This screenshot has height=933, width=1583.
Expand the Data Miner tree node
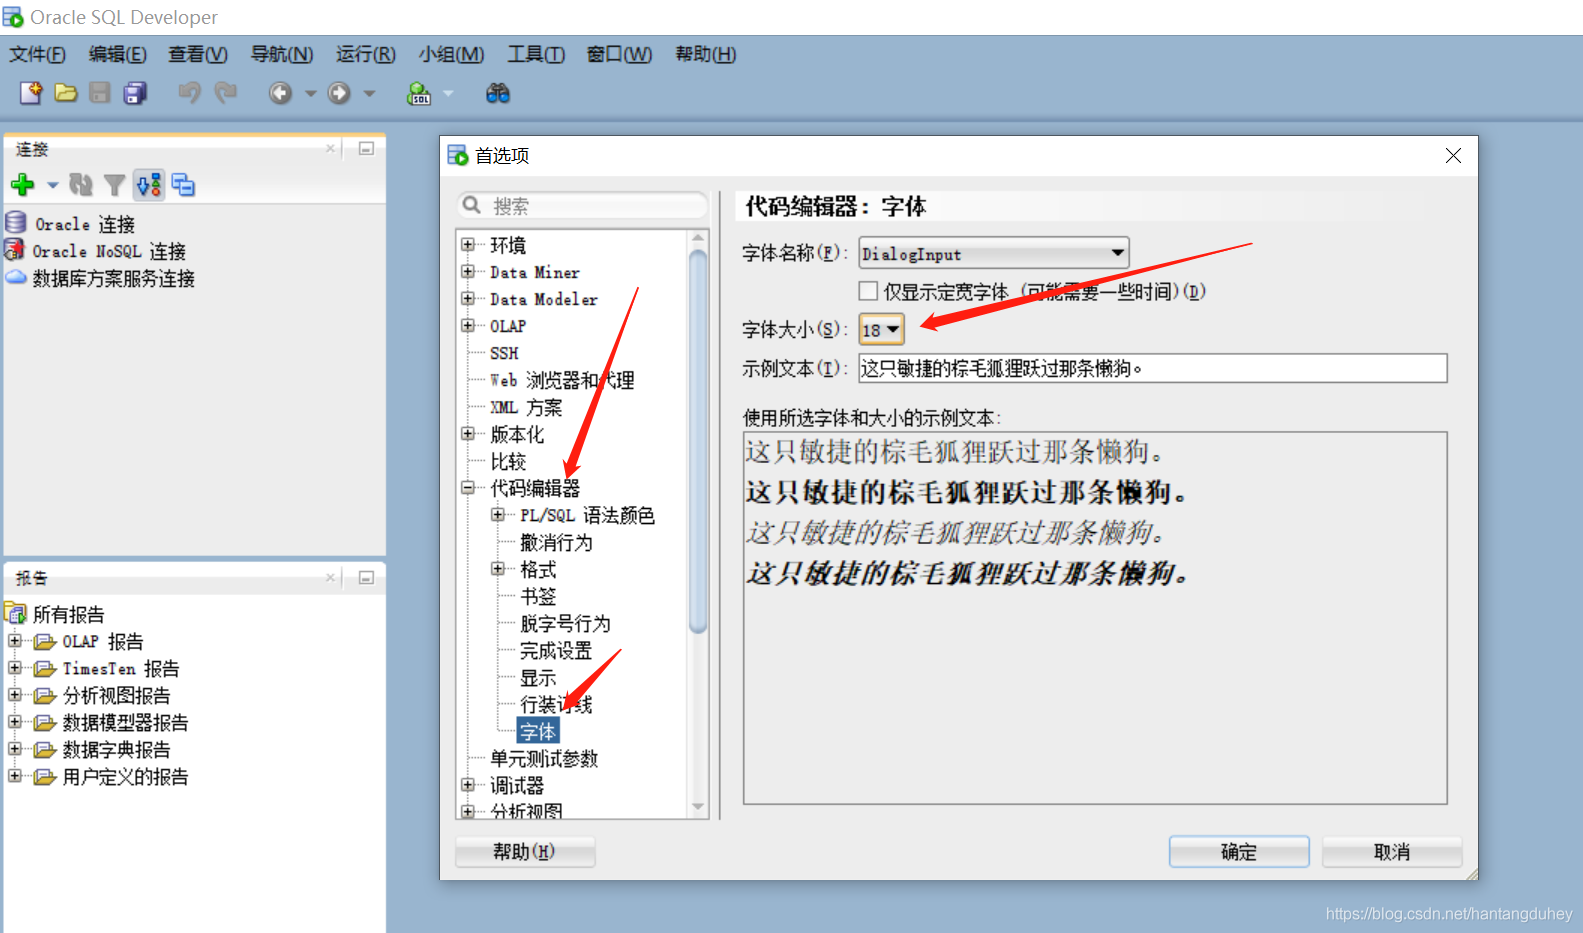coord(467,271)
